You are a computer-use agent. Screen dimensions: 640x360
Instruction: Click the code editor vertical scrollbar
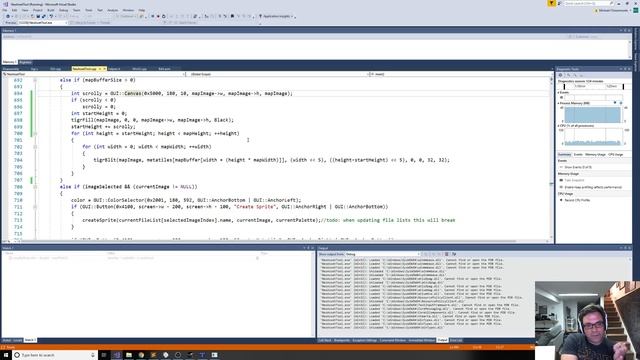(551, 157)
